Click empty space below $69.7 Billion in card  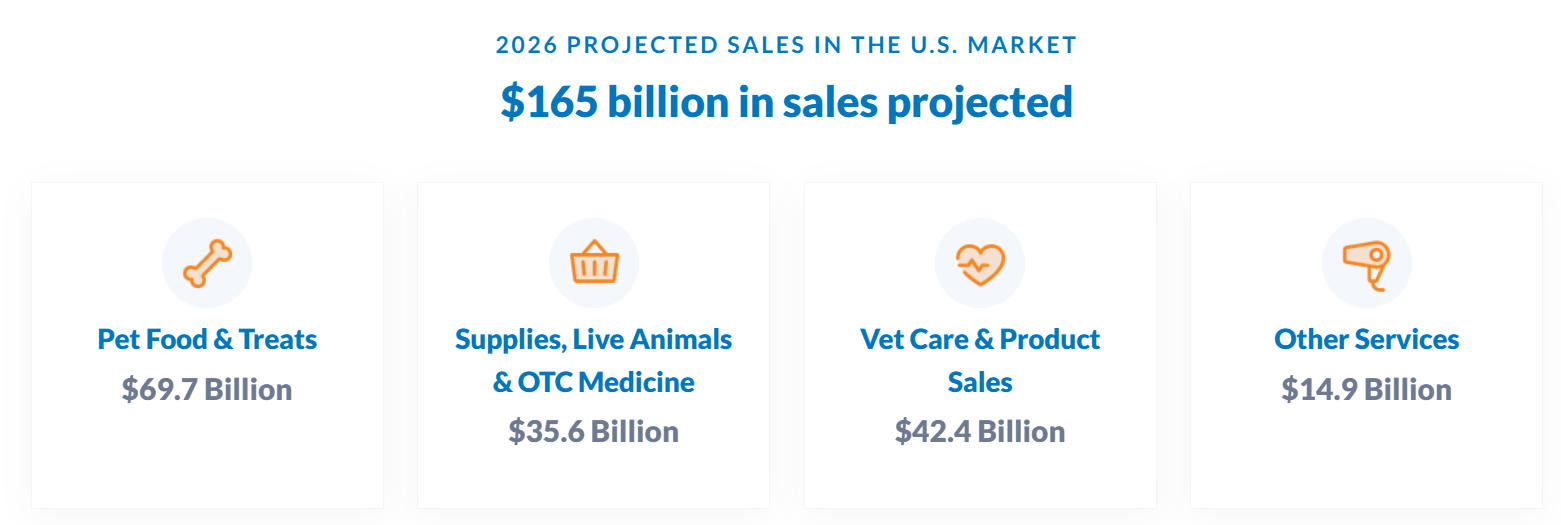pos(207,460)
